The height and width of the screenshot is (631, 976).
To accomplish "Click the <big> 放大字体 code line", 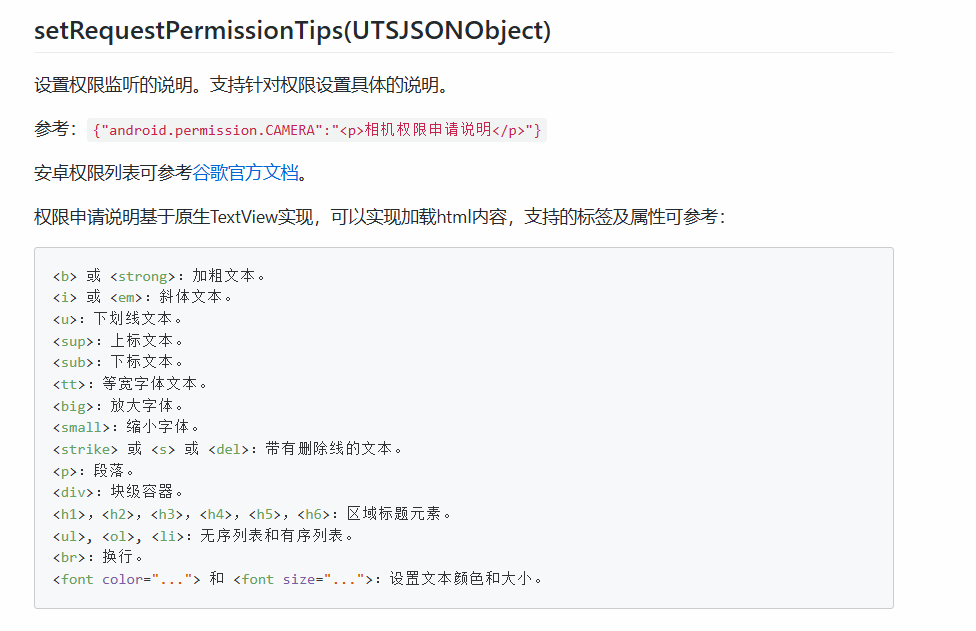I will point(118,406).
